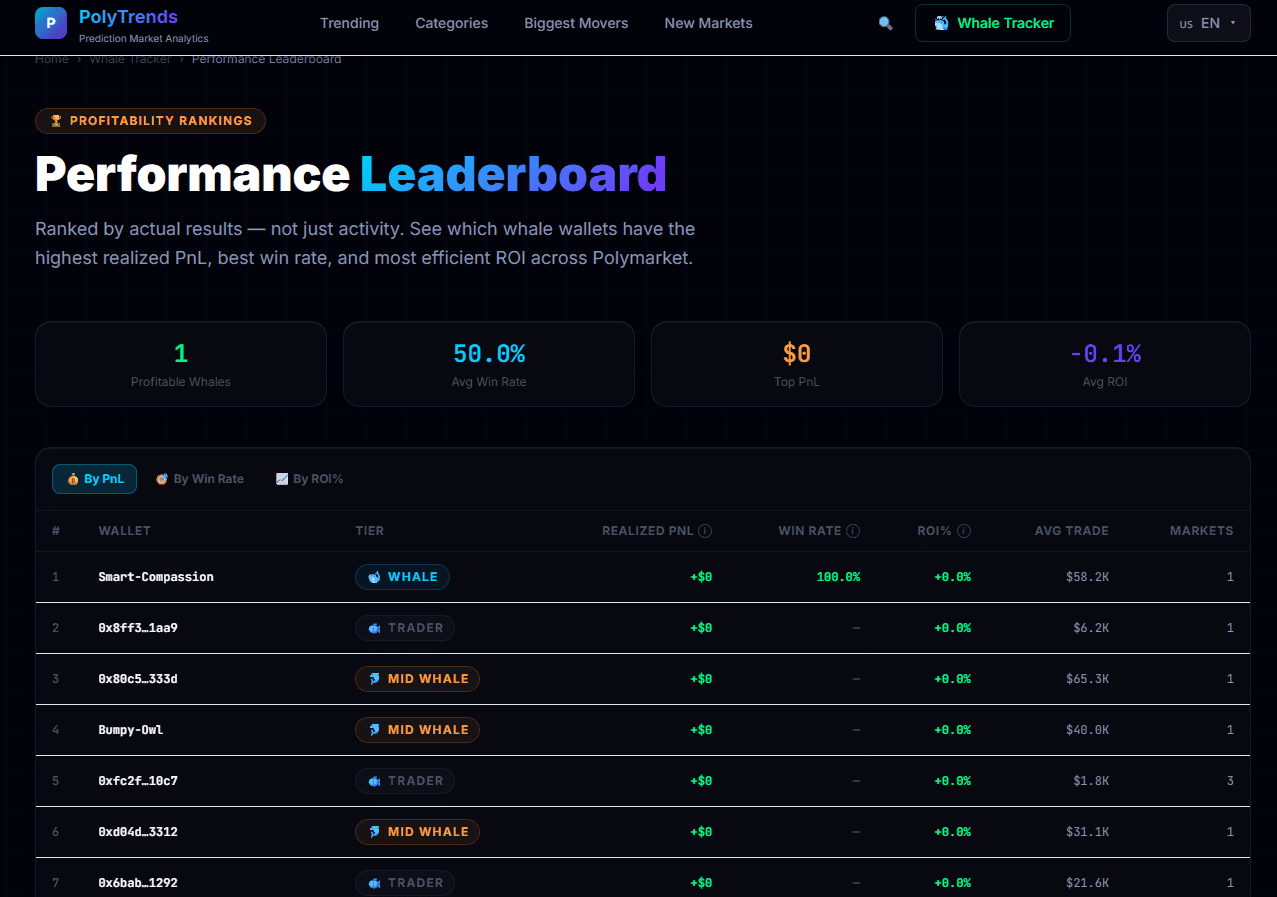This screenshot has width=1277, height=897.
Task: Click the info icon next to Realized PnL
Action: [704, 531]
